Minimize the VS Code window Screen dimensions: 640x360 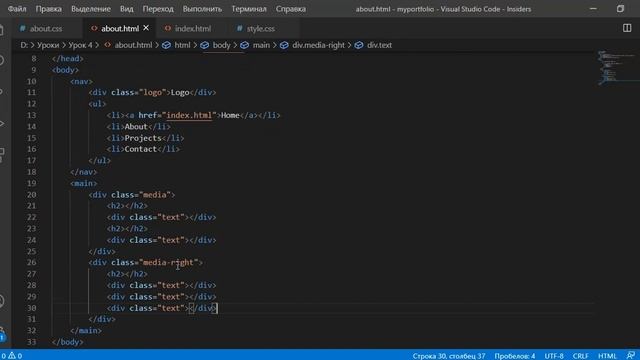[593, 9]
